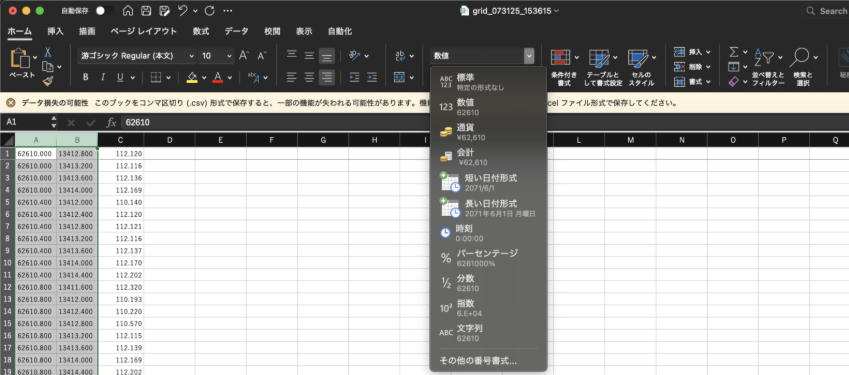Screen dimensions: 849x375
Task: Click the phonetic guide abc A icon
Action: [x=253, y=77]
